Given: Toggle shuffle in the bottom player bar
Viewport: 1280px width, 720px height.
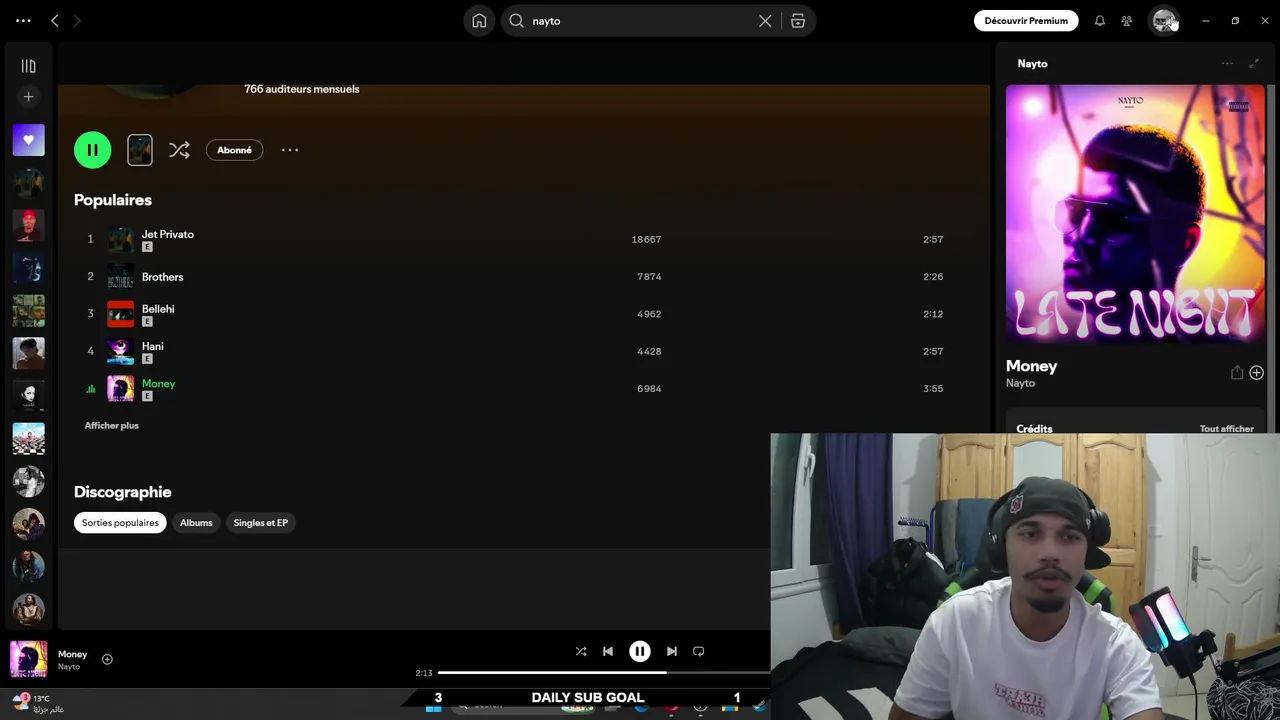Looking at the screenshot, I should click(581, 651).
